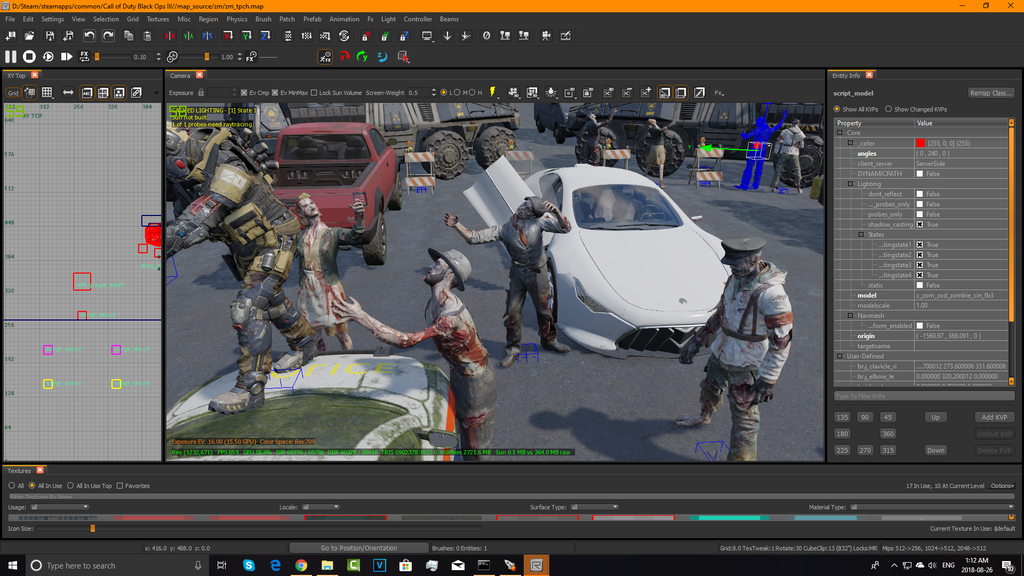Collapse the User-Defined property group
This screenshot has width=1024, height=576.
pos(840,356)
